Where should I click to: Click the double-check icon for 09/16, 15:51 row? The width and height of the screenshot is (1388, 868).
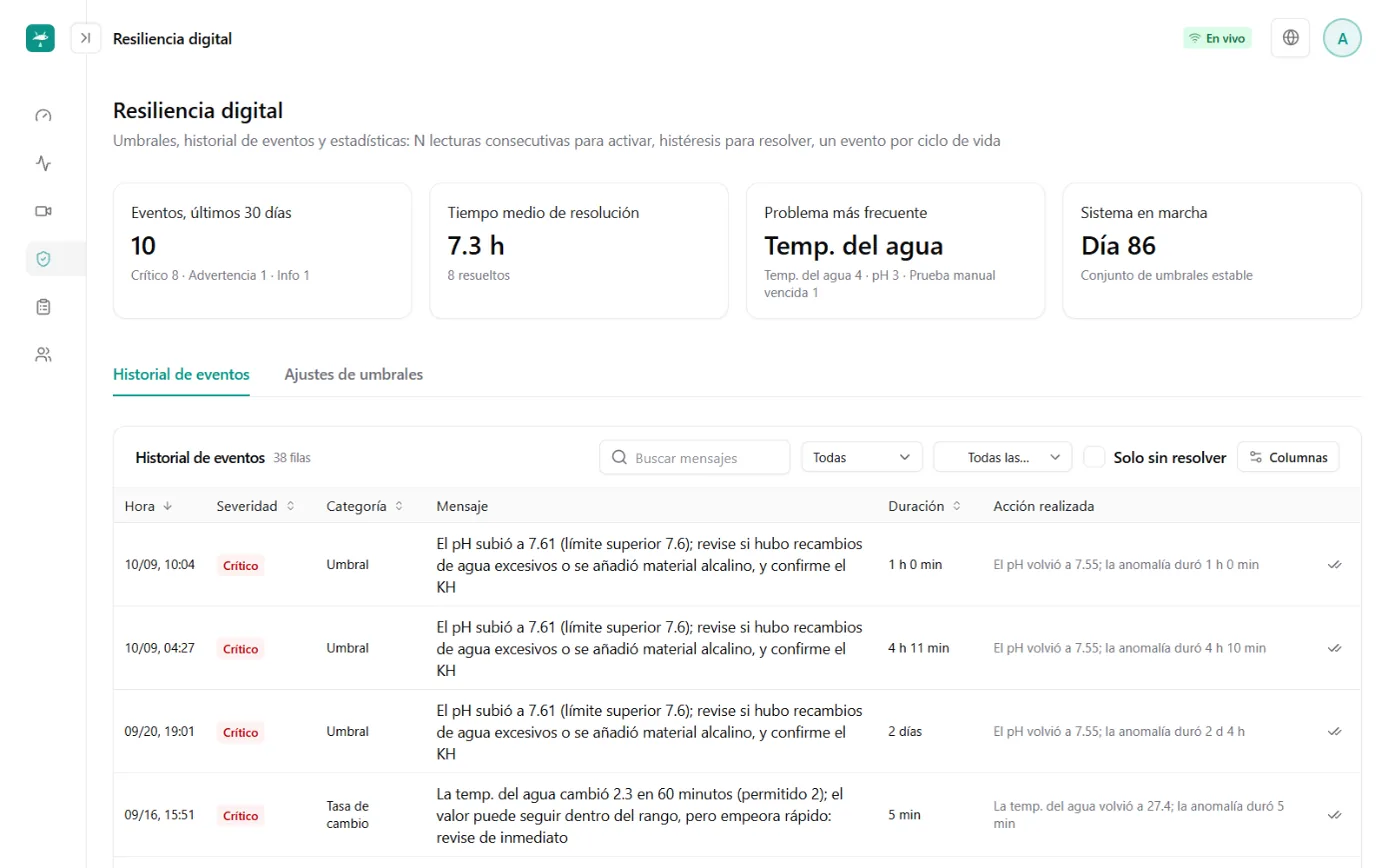click(x=1334, y=815)
